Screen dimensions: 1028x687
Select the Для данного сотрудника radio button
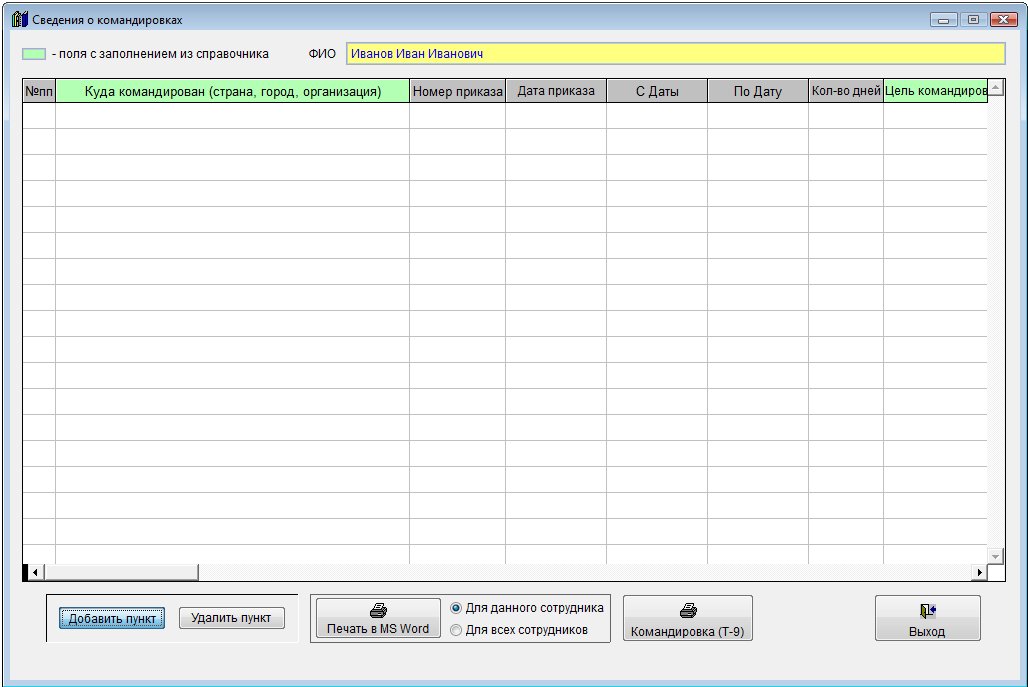pyautogui.click(x=456, y=608)
